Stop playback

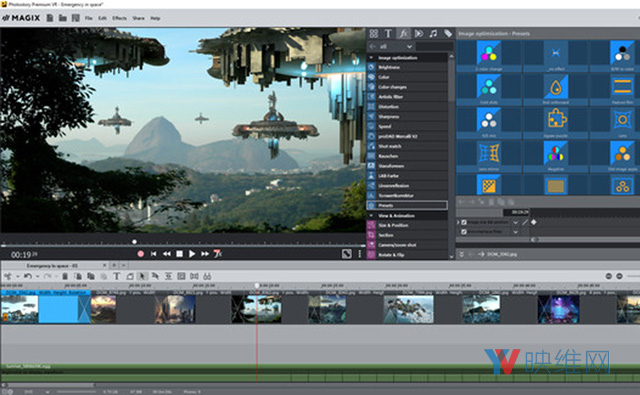[x=179, y=254]
